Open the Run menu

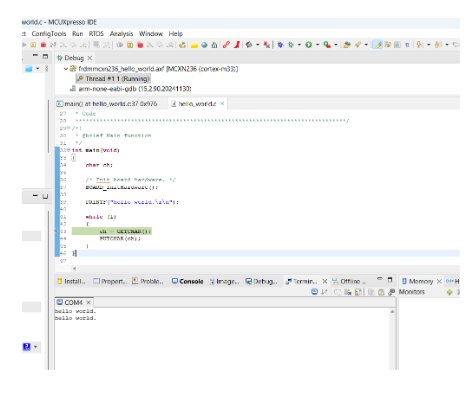tap(77, 34)
